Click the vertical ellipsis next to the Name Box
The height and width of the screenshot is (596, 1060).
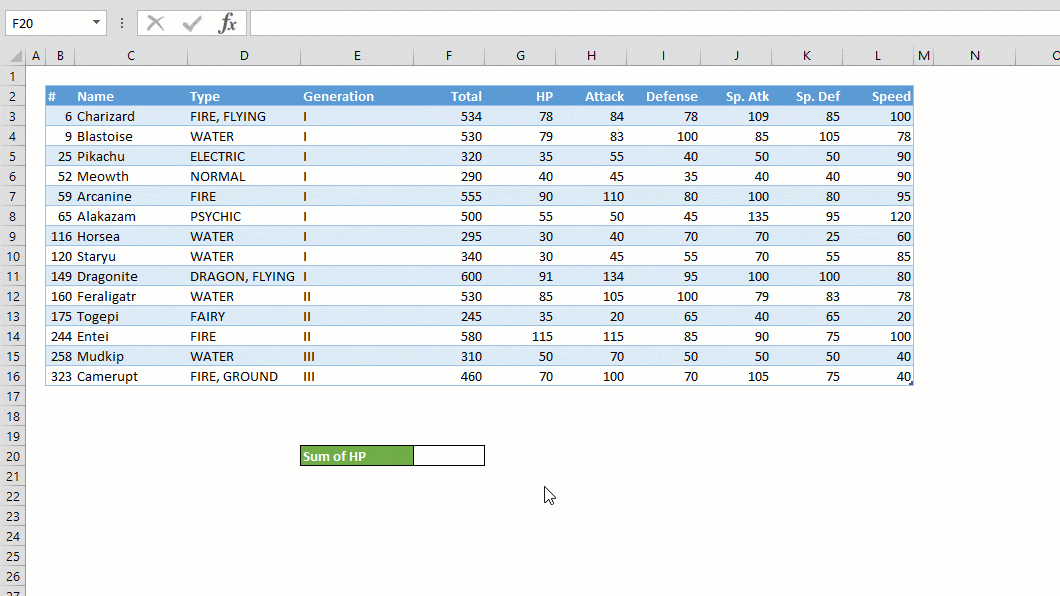tap(120, 22)
